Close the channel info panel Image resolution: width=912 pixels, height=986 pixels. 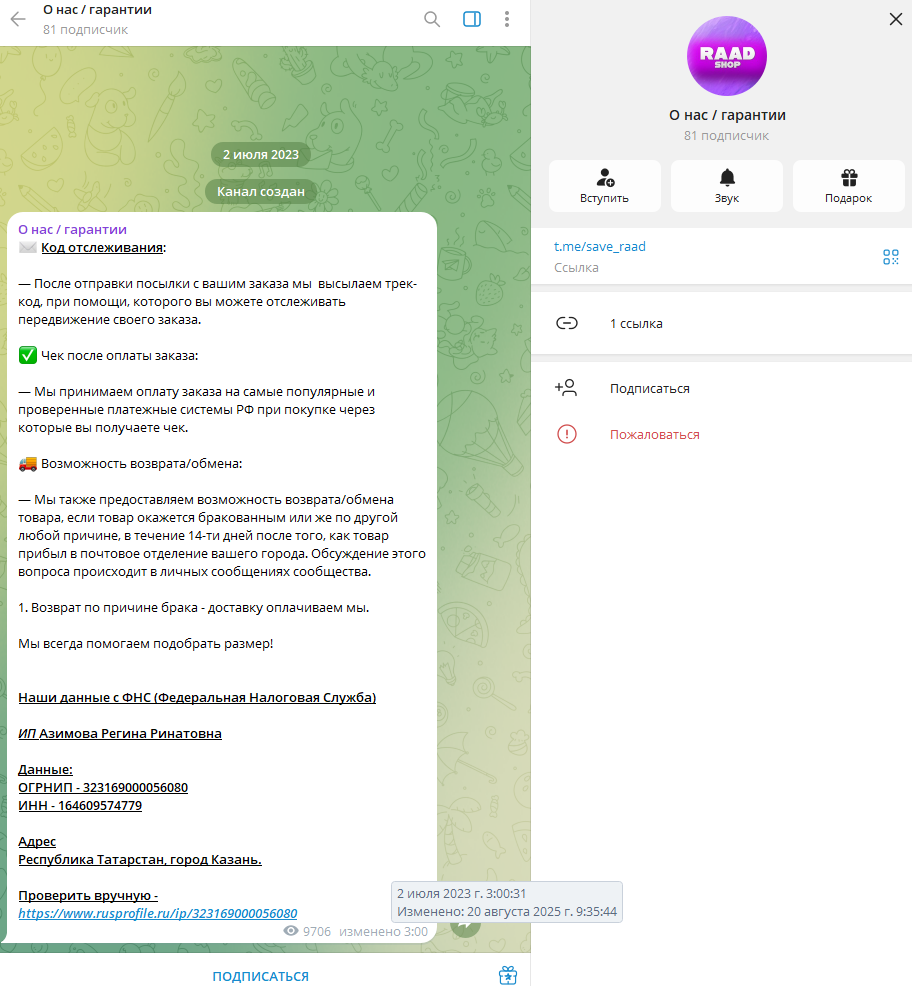(896, 19)
